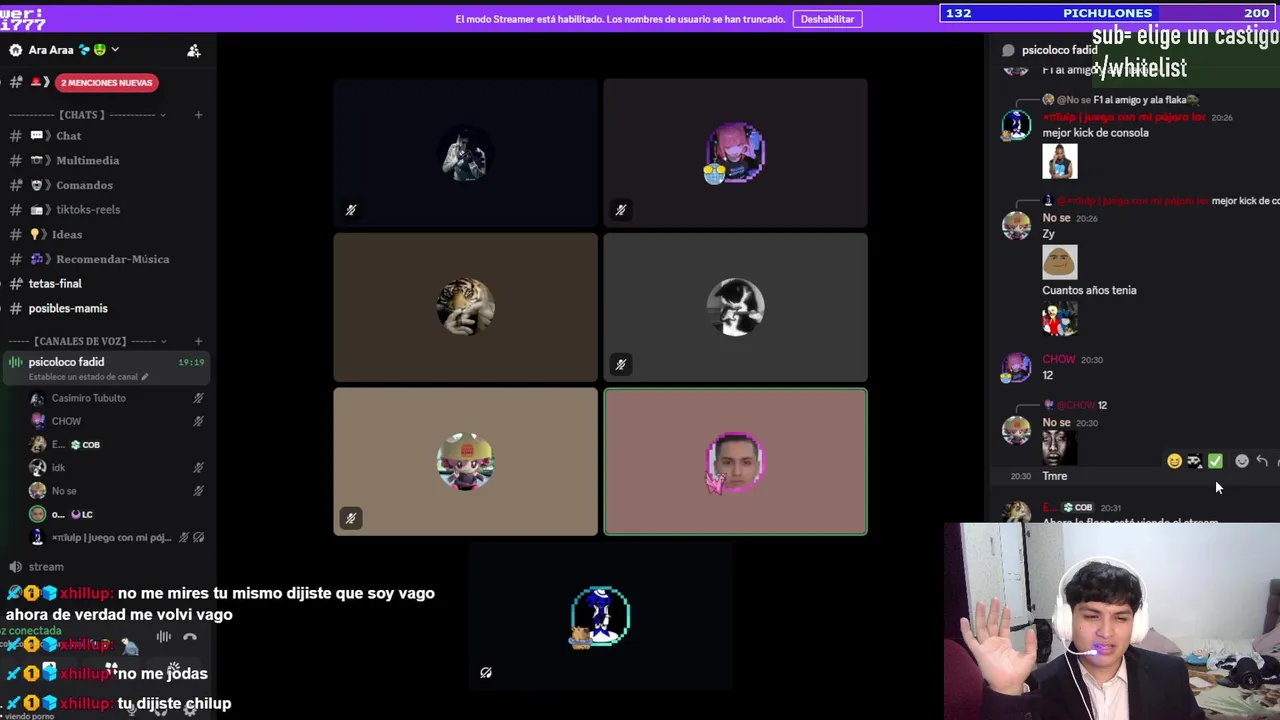
Task: Click the invite people icon beside server name
Action: tap(194, 50)
